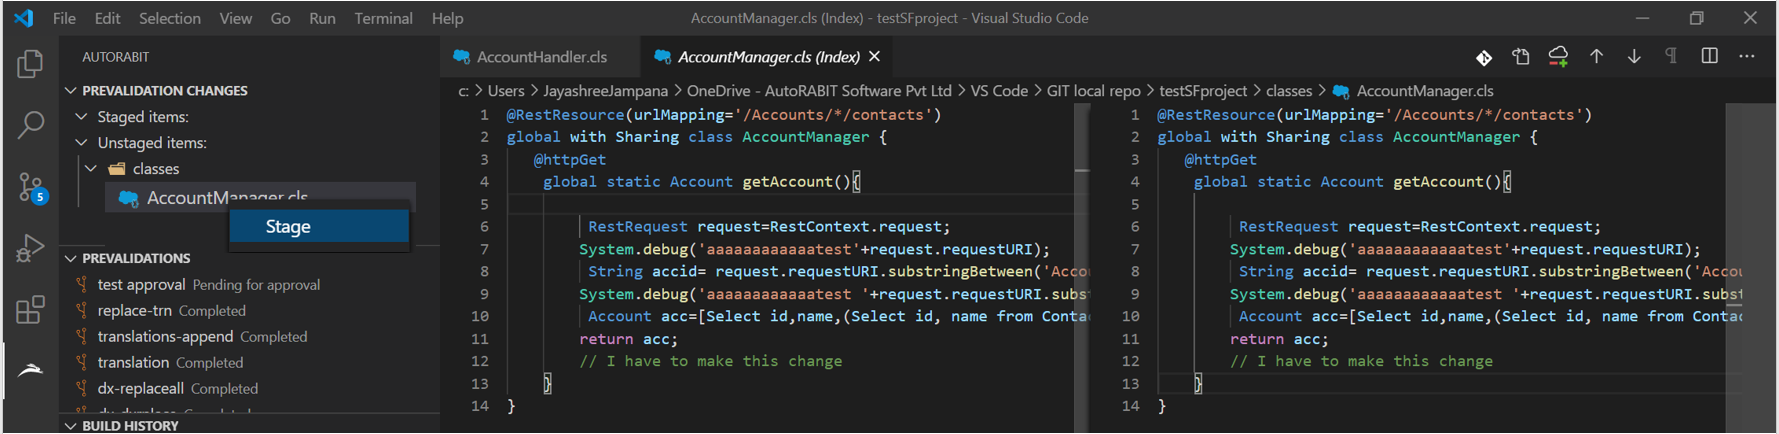This screenshot has width=1779, height=434.
Task: Select the AccountManager.cls (Index) tab
Action: point(765,57)
